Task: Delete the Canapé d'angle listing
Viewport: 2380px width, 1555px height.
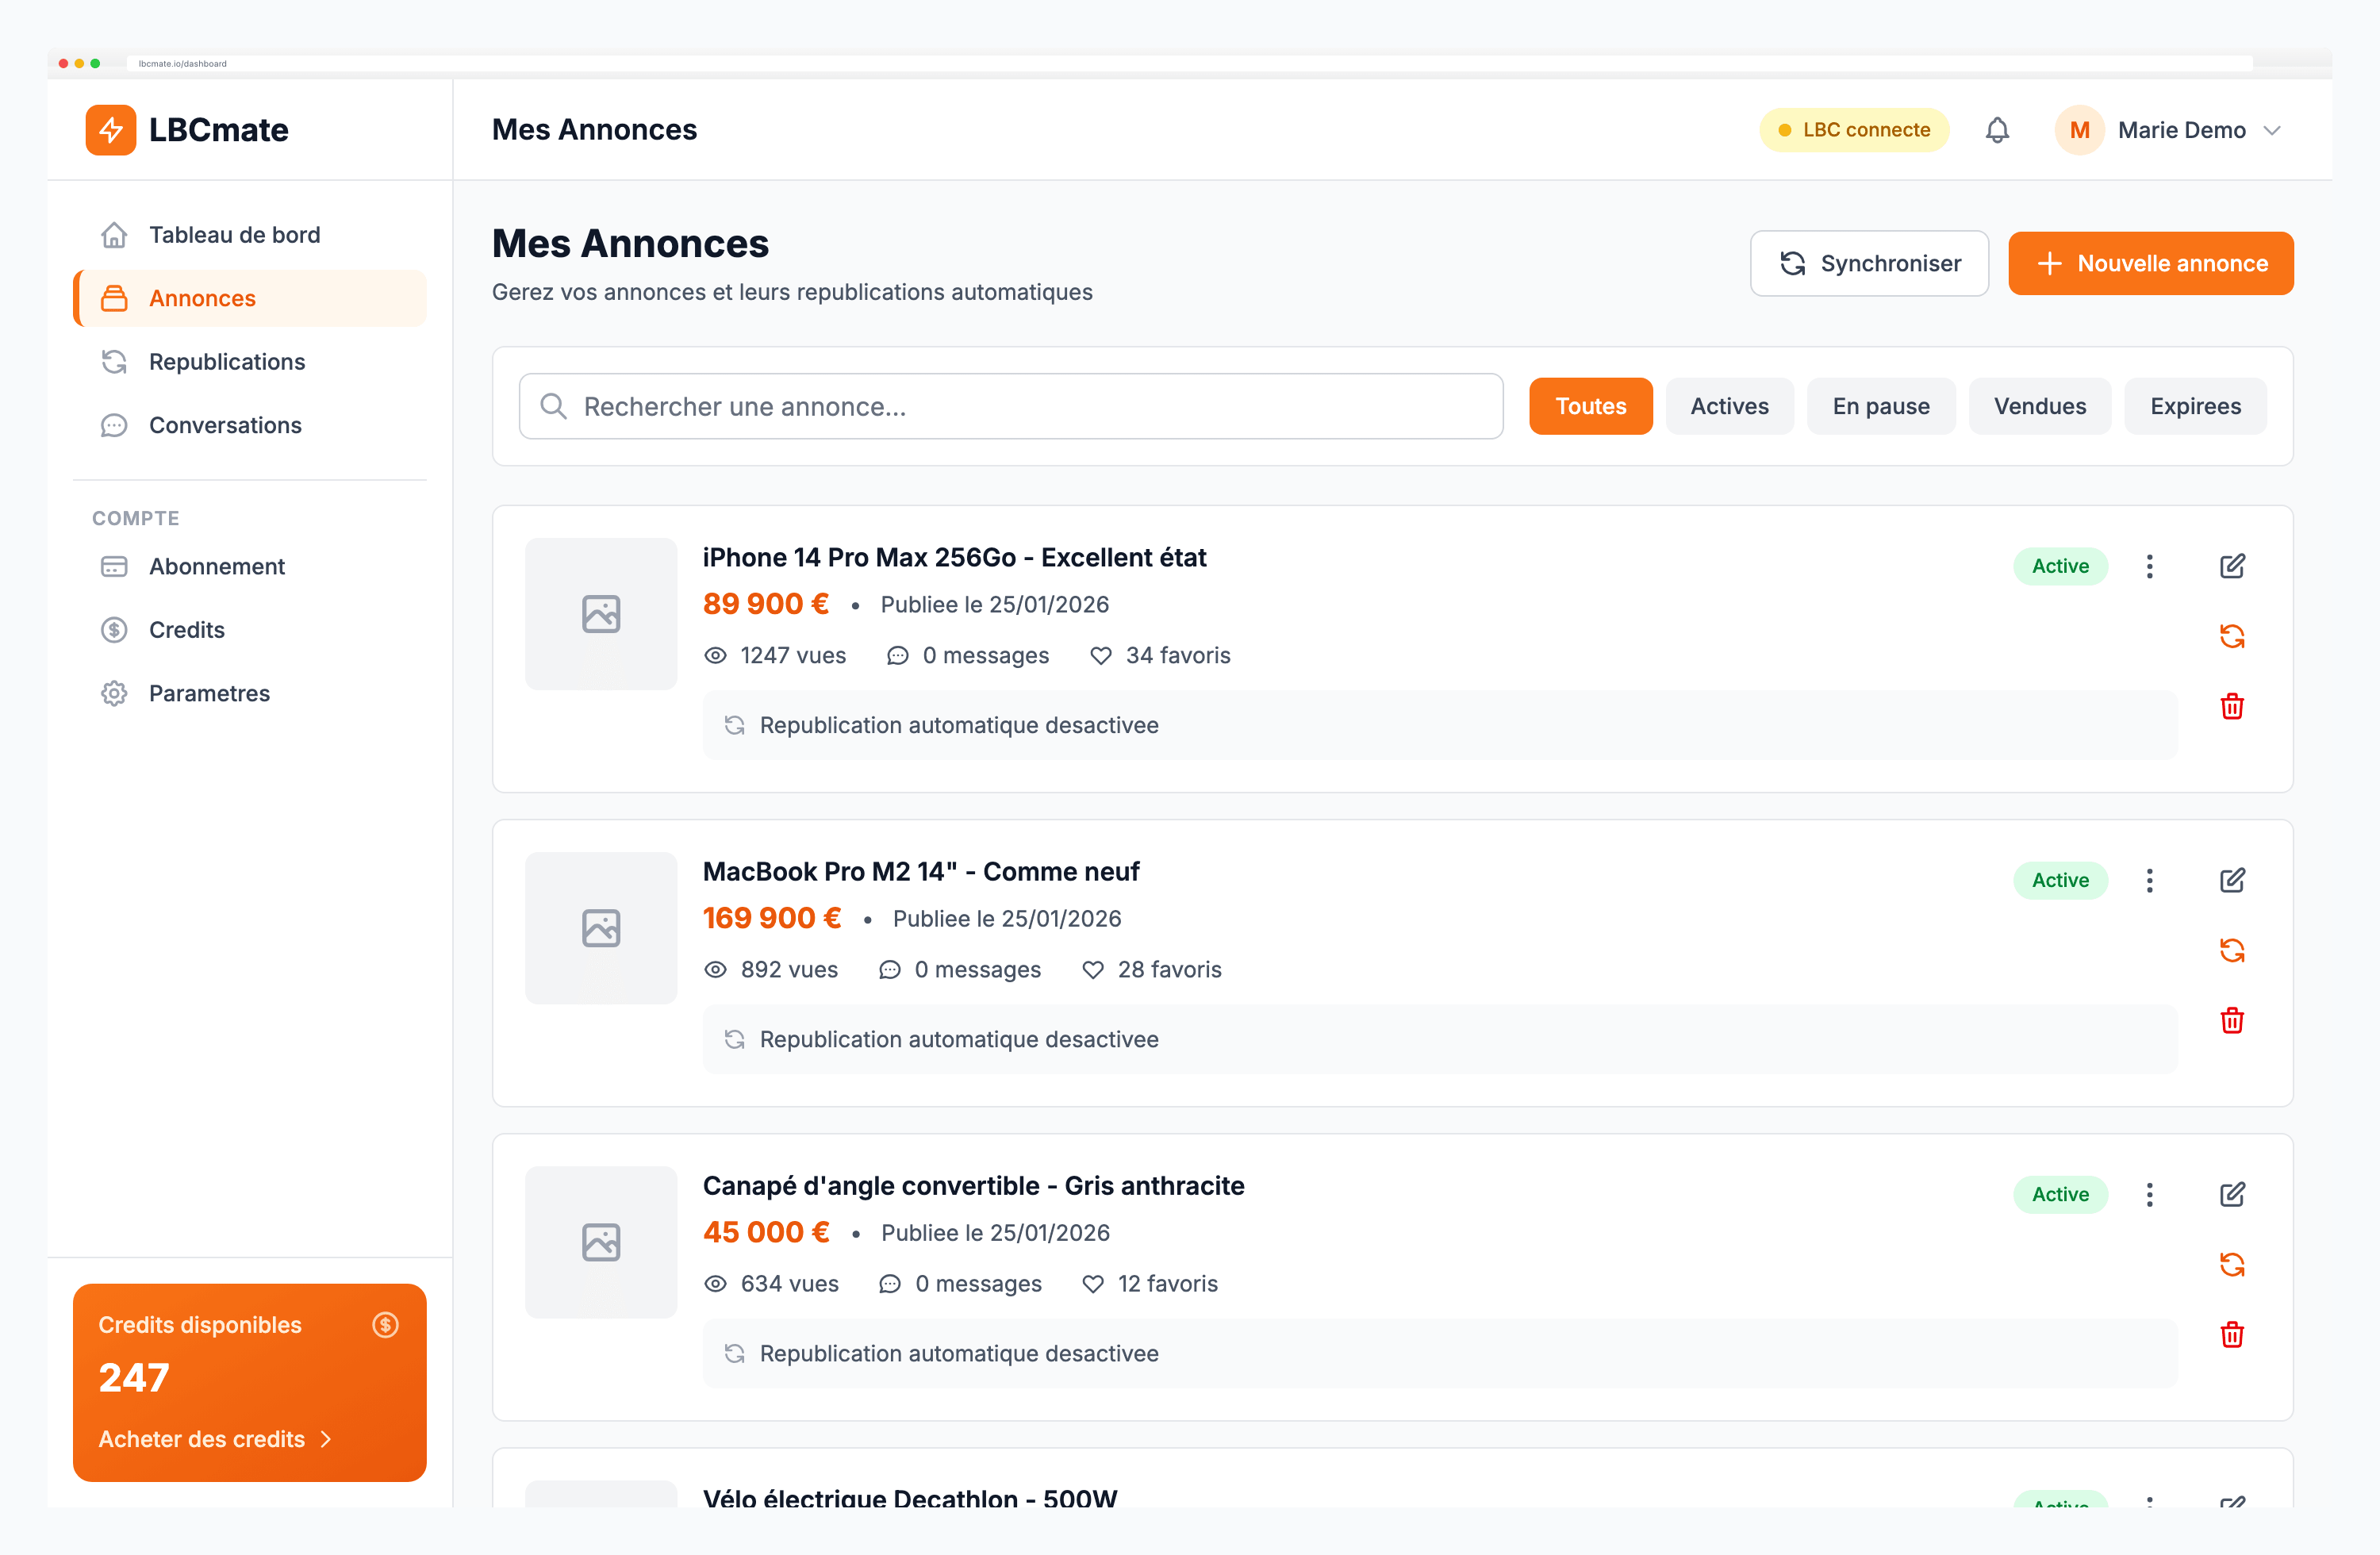Action: coord(2231,1335)
